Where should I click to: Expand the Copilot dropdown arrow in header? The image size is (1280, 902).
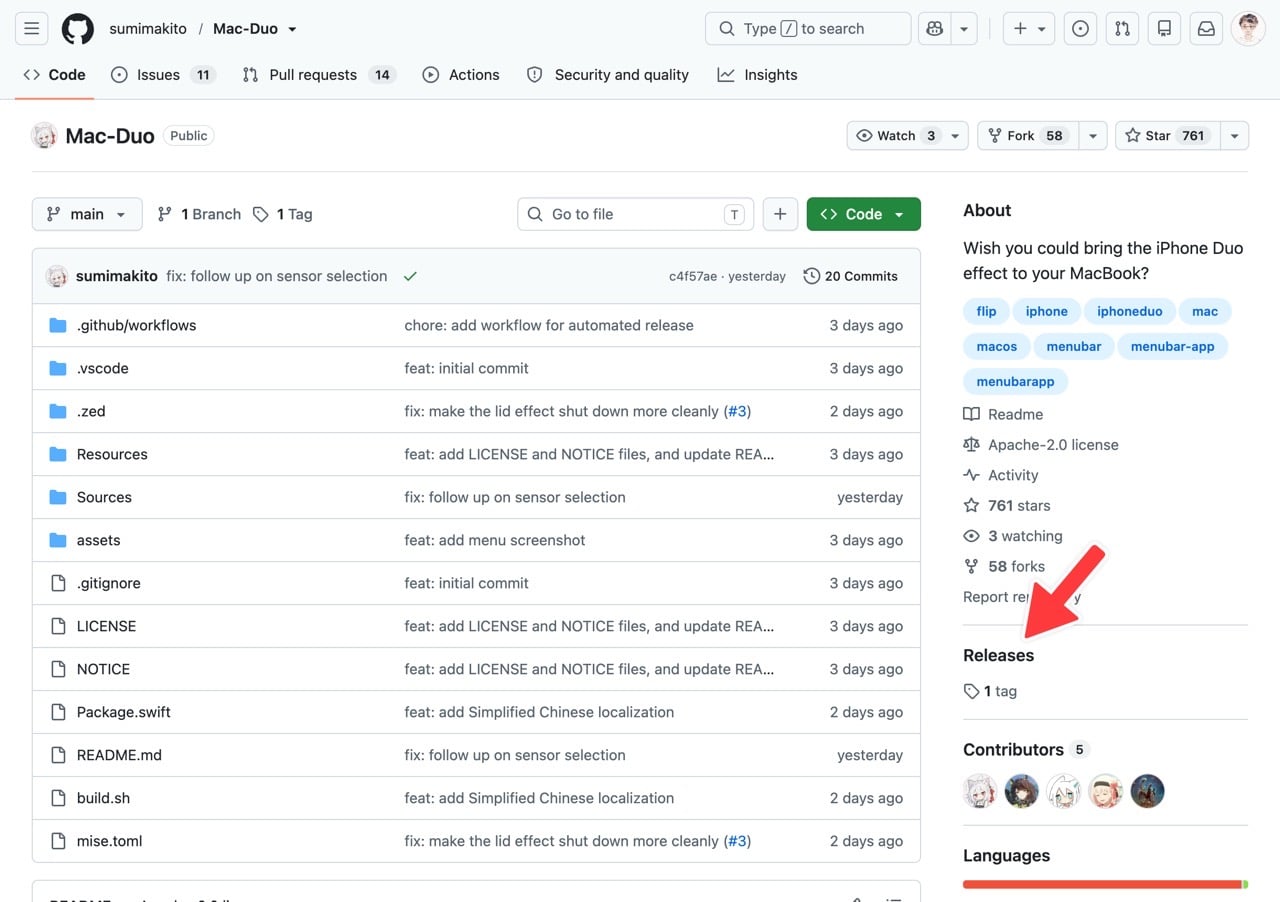pos(964,29)
